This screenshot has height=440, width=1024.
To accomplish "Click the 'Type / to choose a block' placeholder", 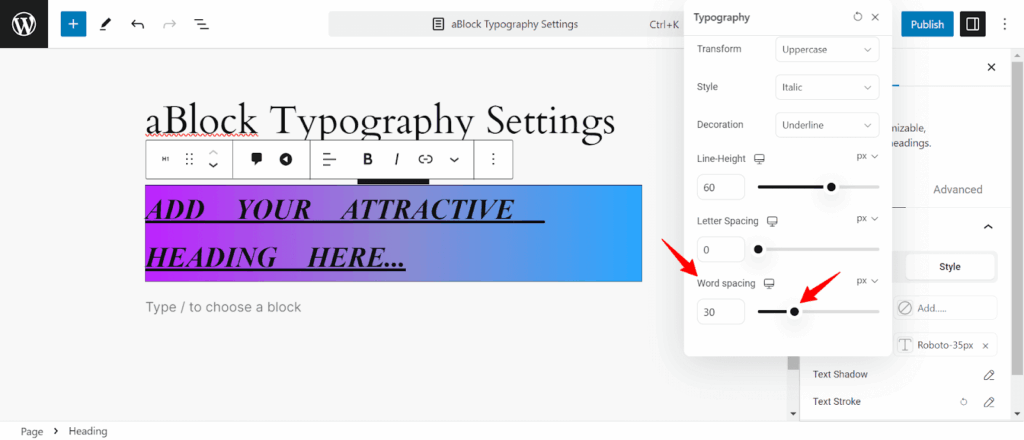I will (x=223, y=307).
